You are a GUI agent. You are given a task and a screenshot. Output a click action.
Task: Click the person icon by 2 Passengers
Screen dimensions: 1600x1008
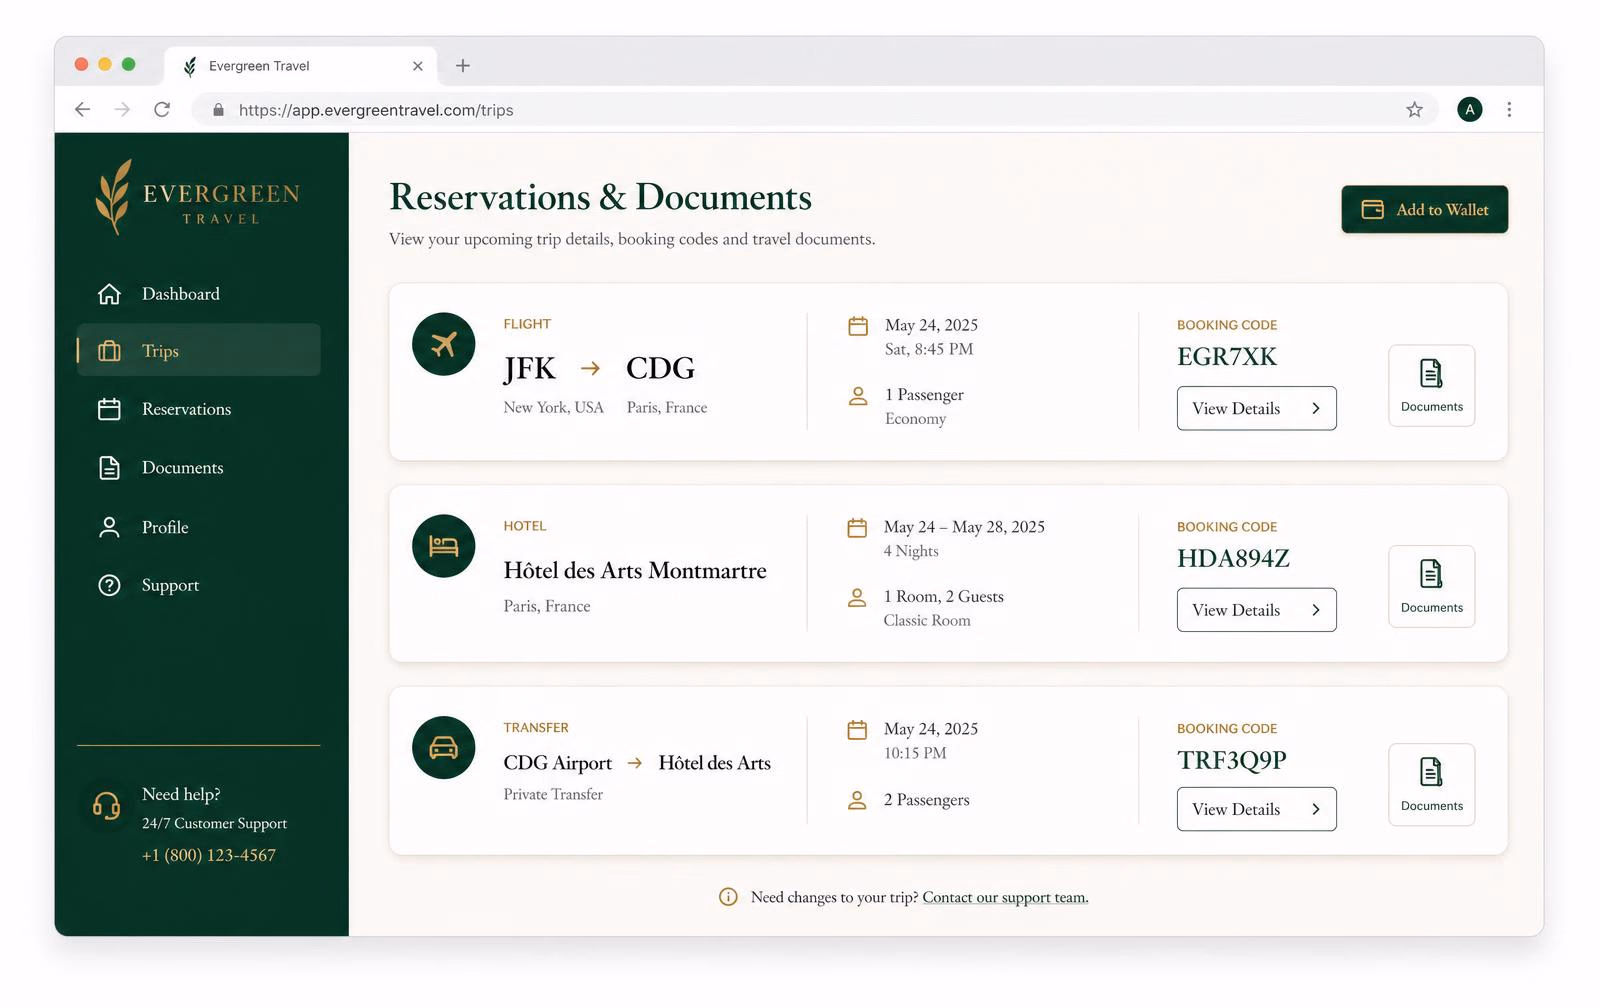click(857, 801)
